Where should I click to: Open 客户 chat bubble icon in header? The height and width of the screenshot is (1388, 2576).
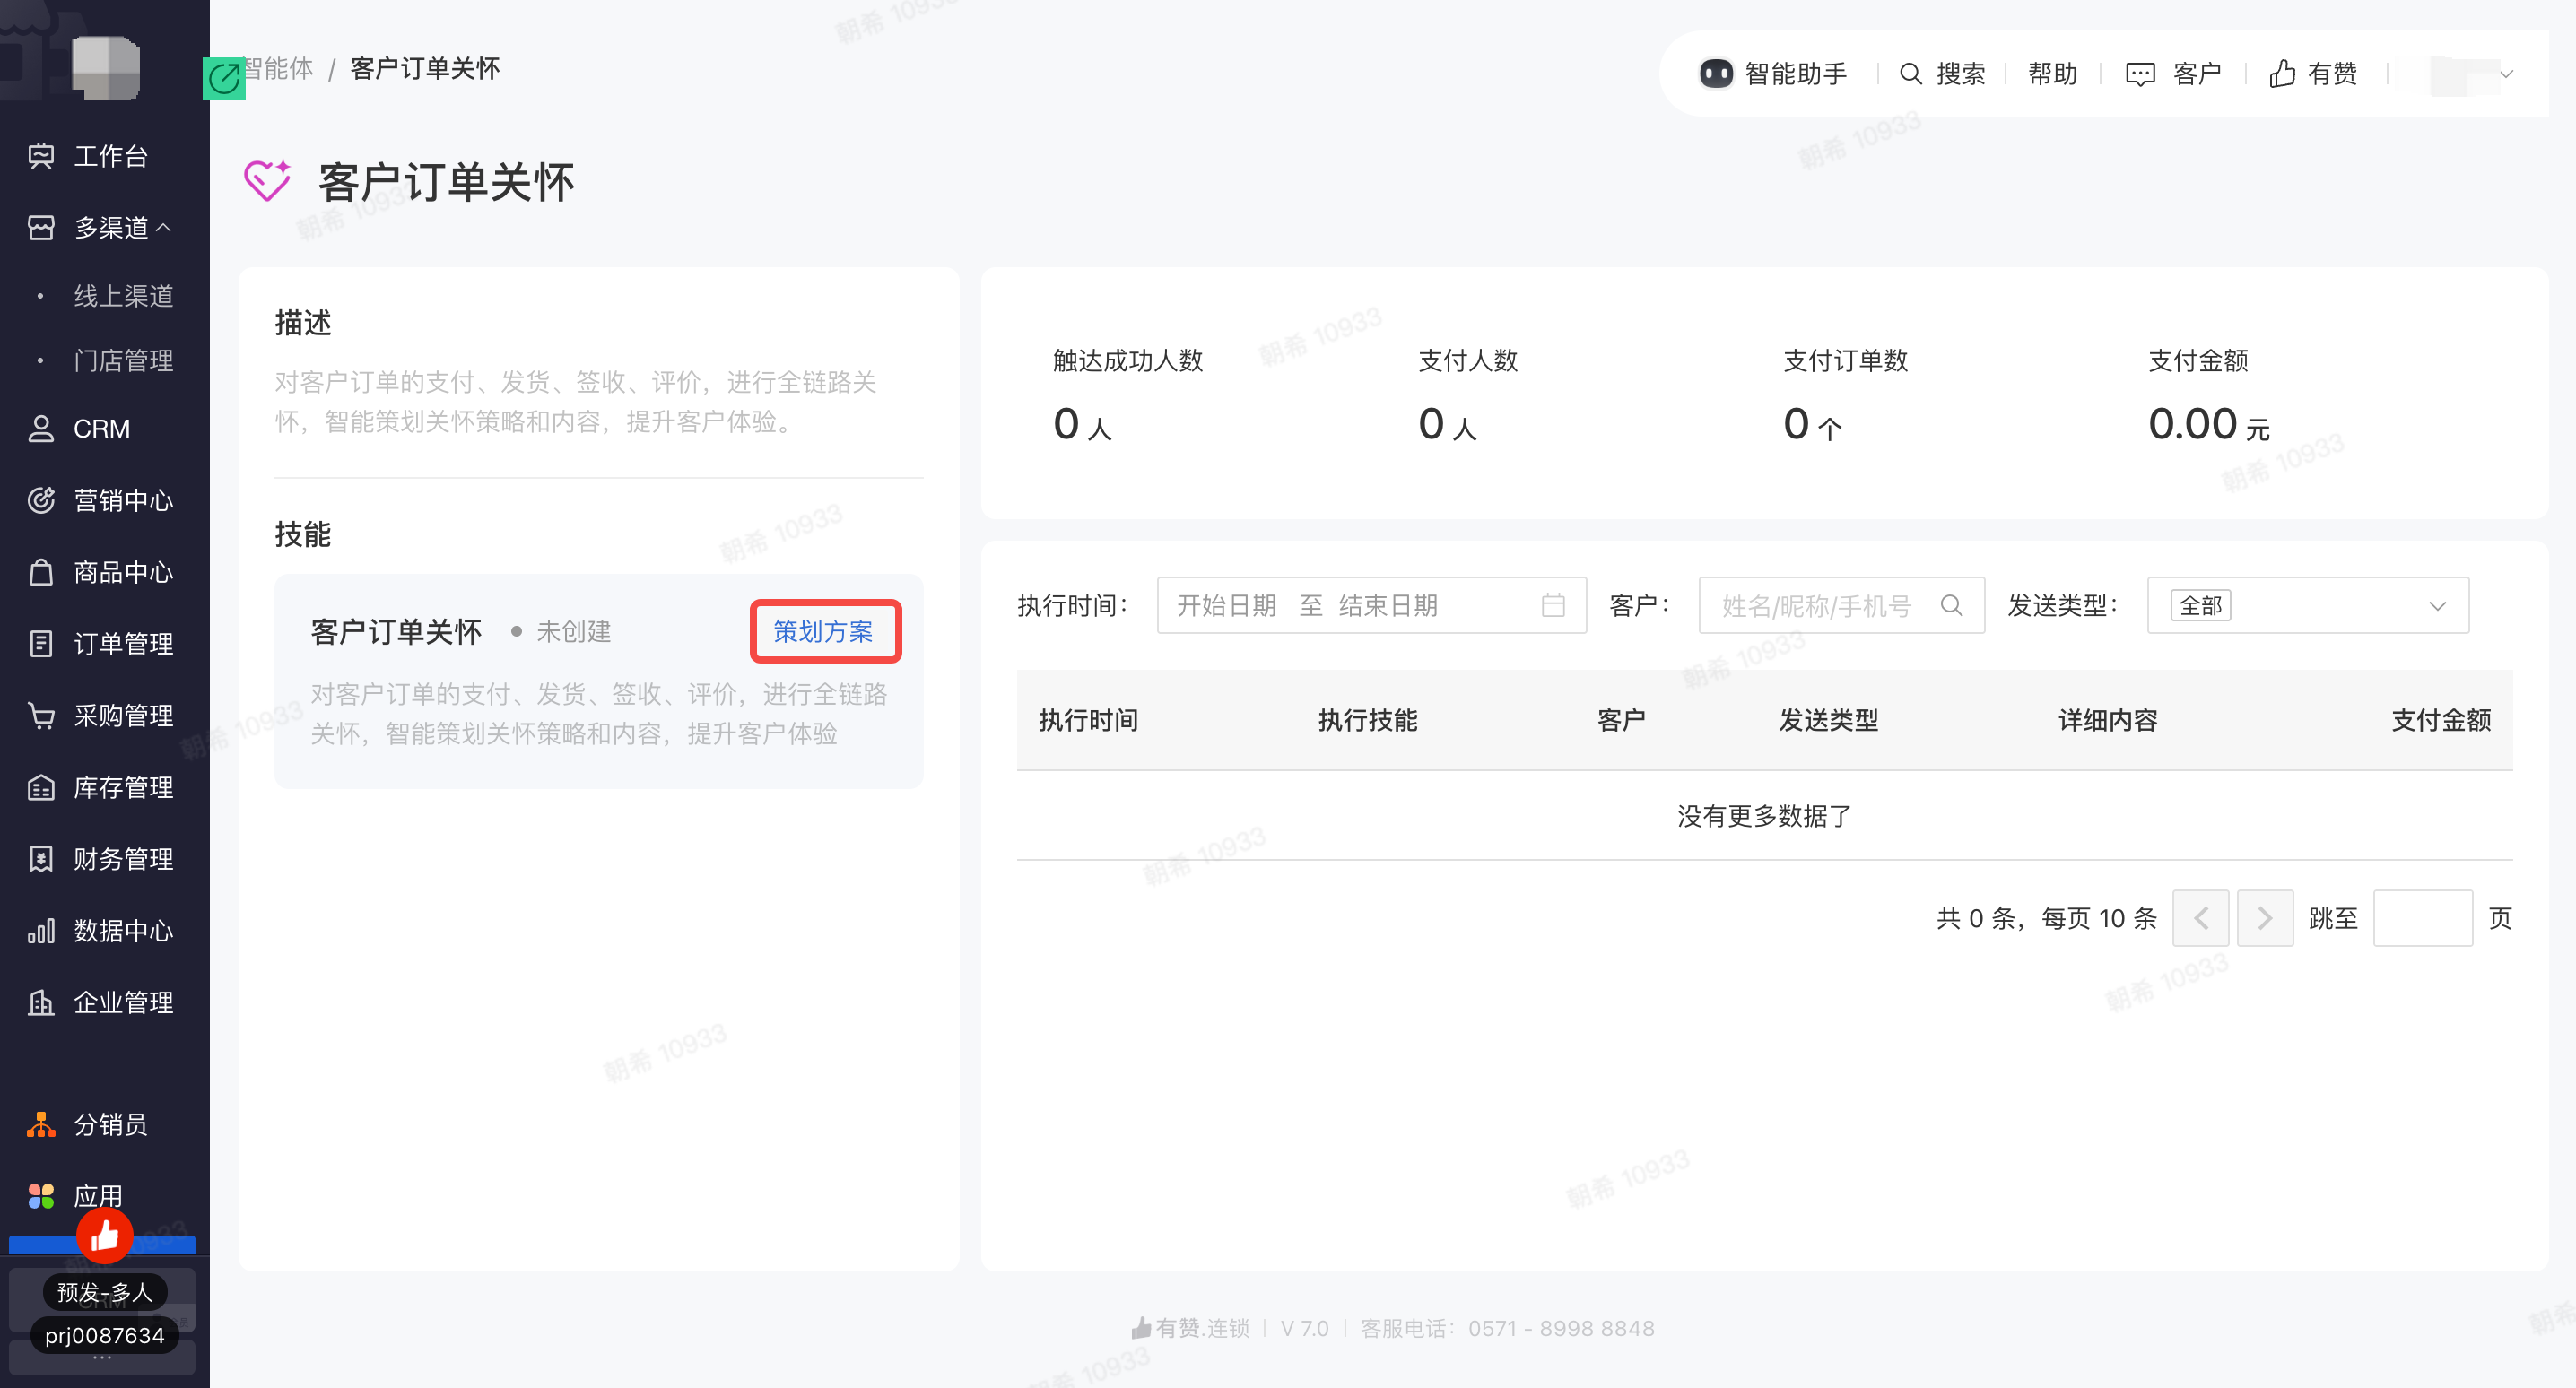tap(2139, 74)
